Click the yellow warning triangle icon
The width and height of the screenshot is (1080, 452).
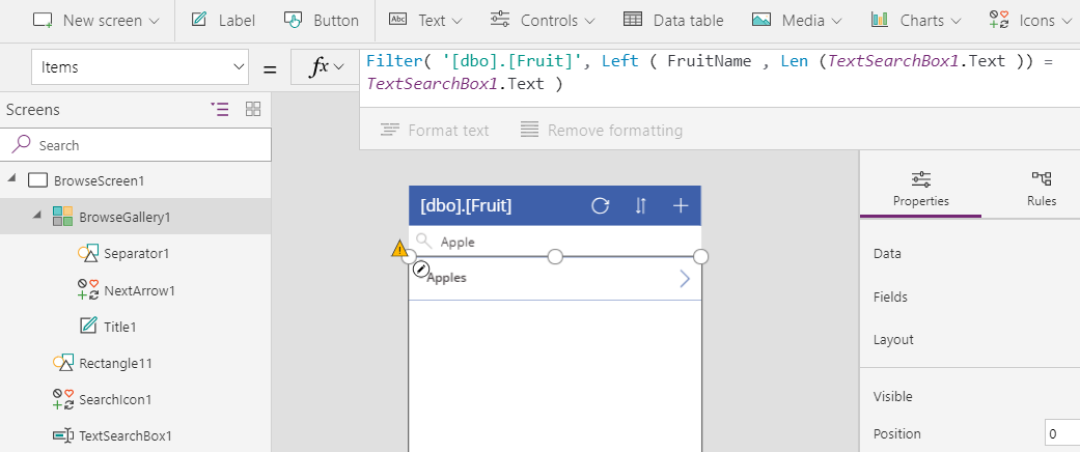399,249
